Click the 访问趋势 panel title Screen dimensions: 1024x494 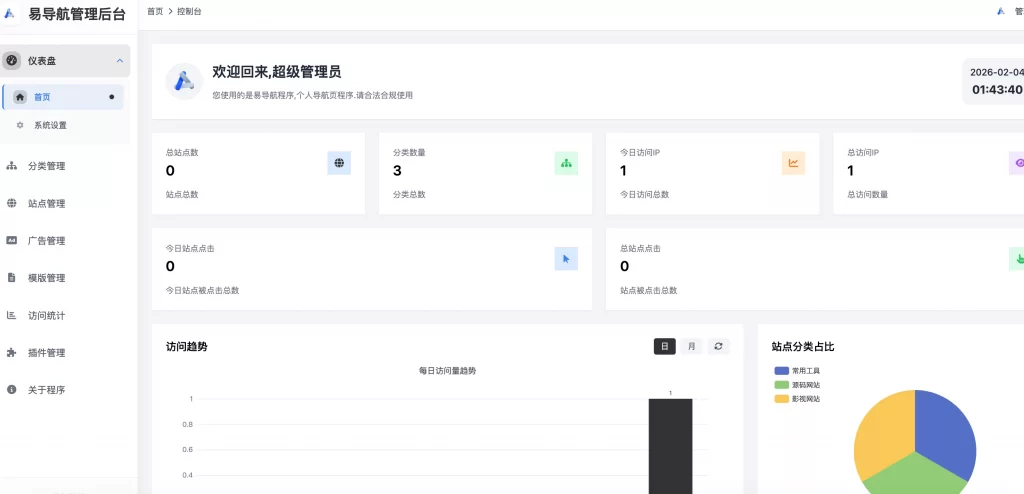[x=187, y=347]
